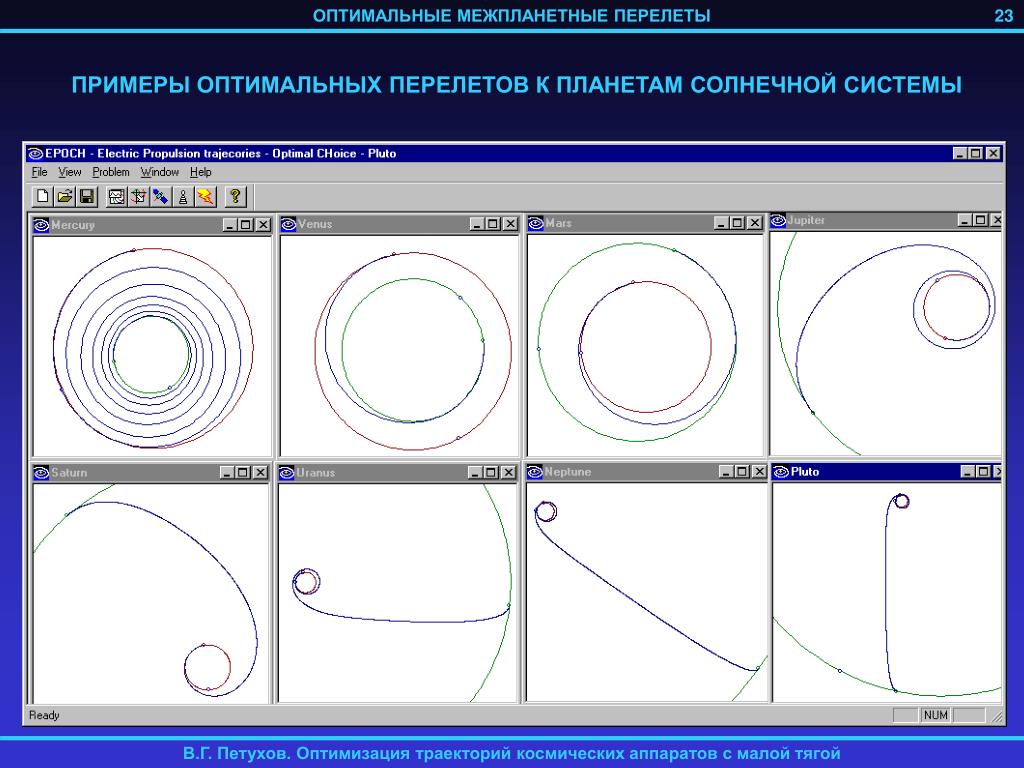Image resolution: width=1024 pixels, height=768 pixels.
Task: Click the Venus trajectory plot area
Action: pyautogui.click(x=399, y=345)
